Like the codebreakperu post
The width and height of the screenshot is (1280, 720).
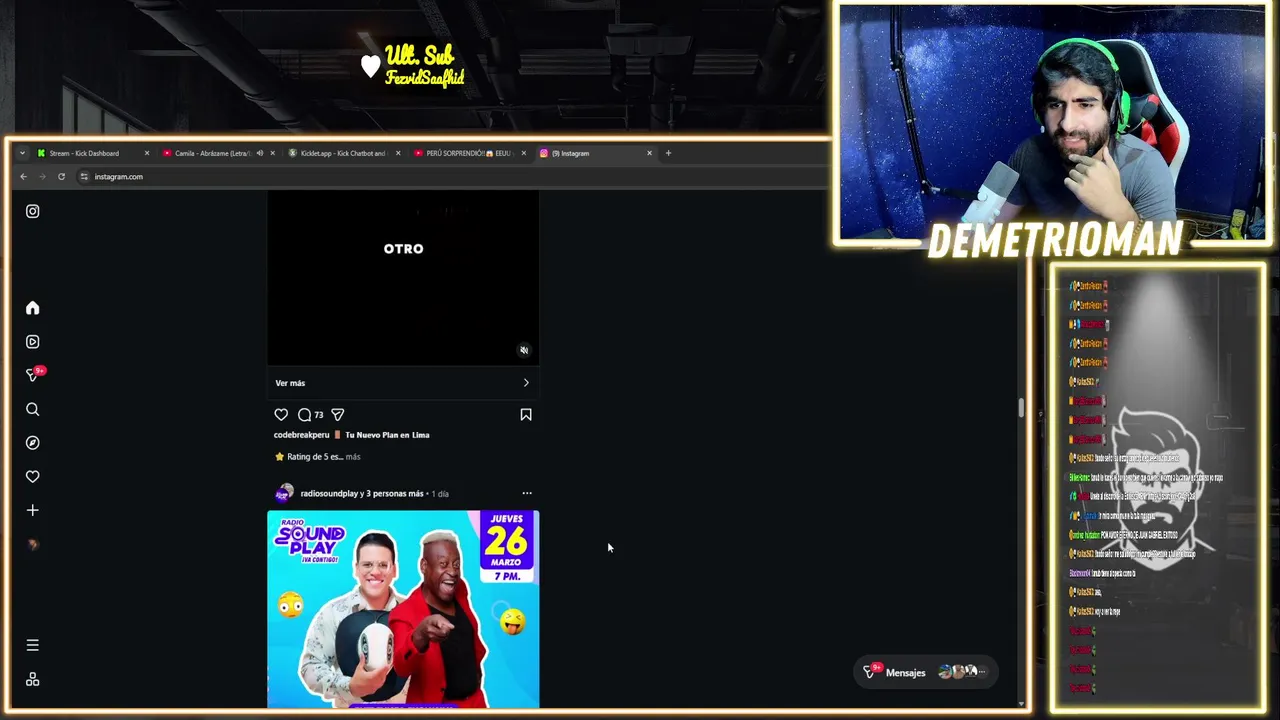pyautogui.click(x=281, y=414)
